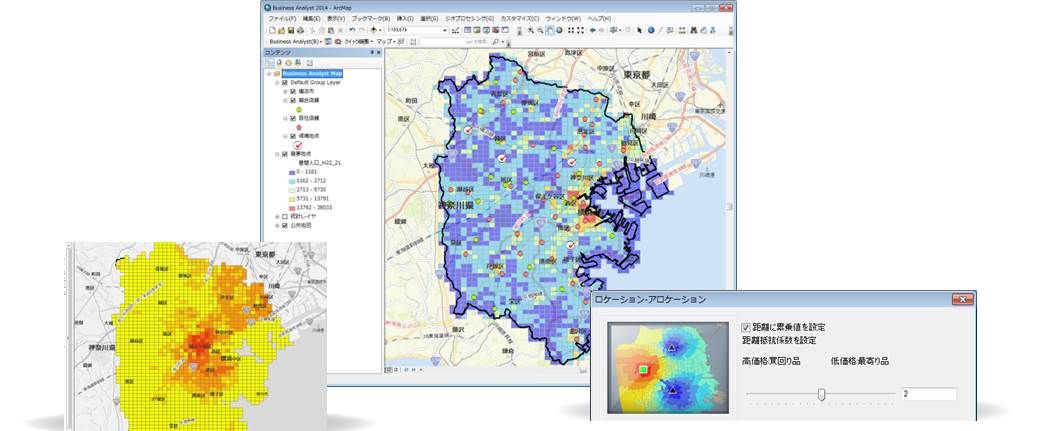Select the Pan hand tool

coord(551,31)
